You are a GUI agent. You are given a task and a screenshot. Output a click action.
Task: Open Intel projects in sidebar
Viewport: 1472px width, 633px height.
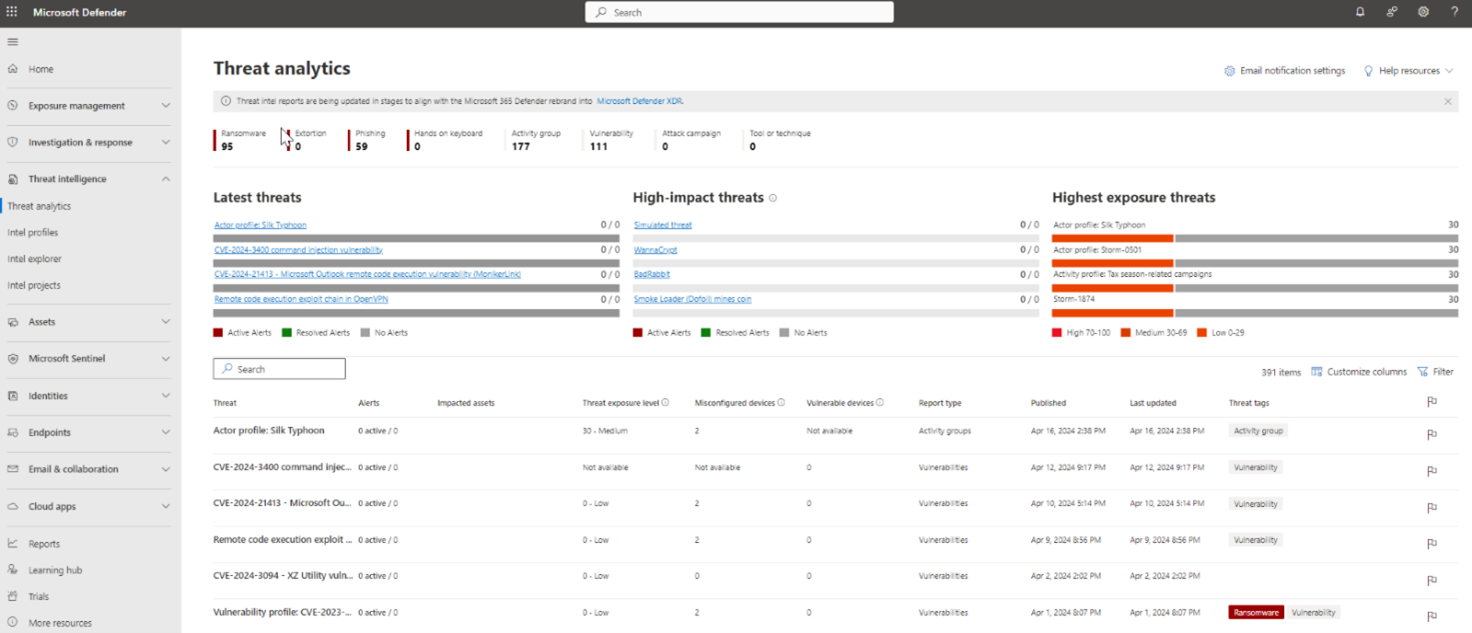pyautogui.click(x=34, y=285)
